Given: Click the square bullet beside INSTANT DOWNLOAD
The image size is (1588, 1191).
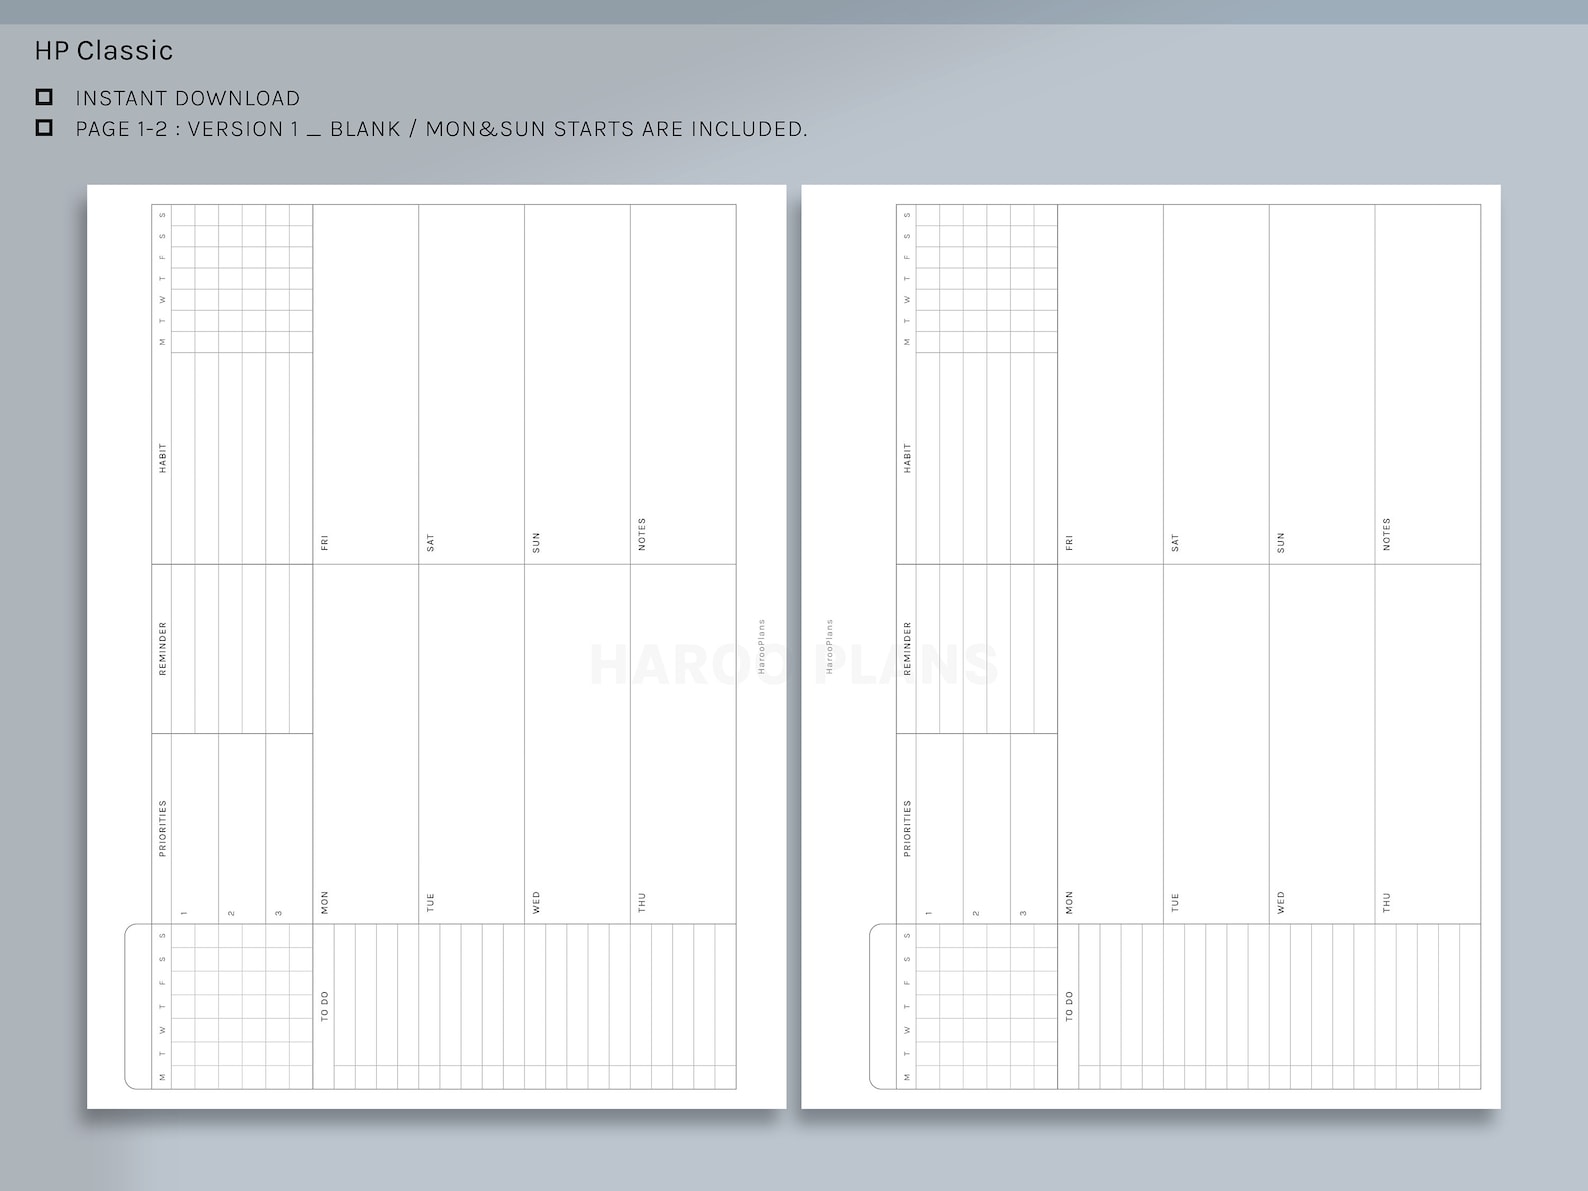Looking at the screenshot, I should click(44, 97).
